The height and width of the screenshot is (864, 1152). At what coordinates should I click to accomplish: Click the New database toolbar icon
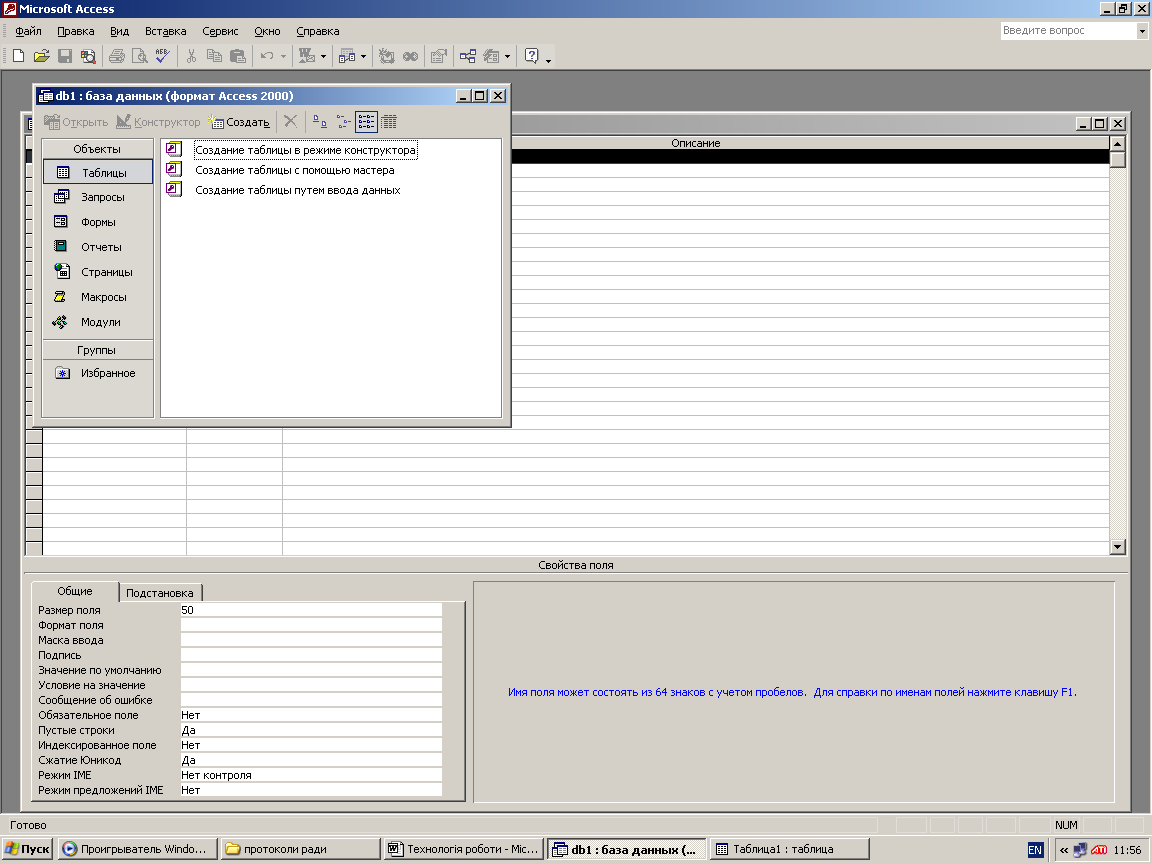(x=18, y=56)
